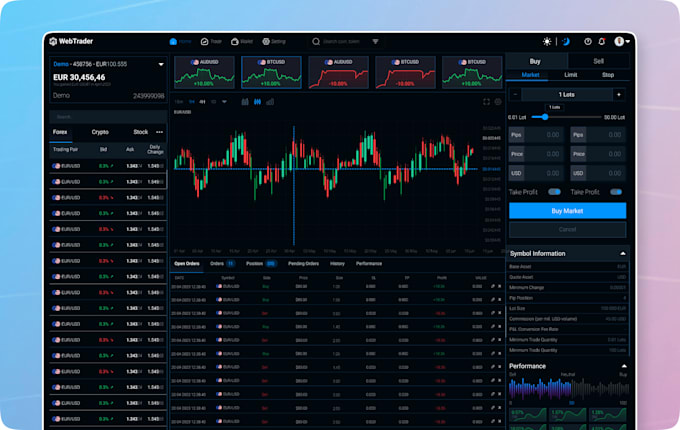Click the sidebar symbol search field
The image size is (680, 430).
pyautogui.click(x=108, y=117)
